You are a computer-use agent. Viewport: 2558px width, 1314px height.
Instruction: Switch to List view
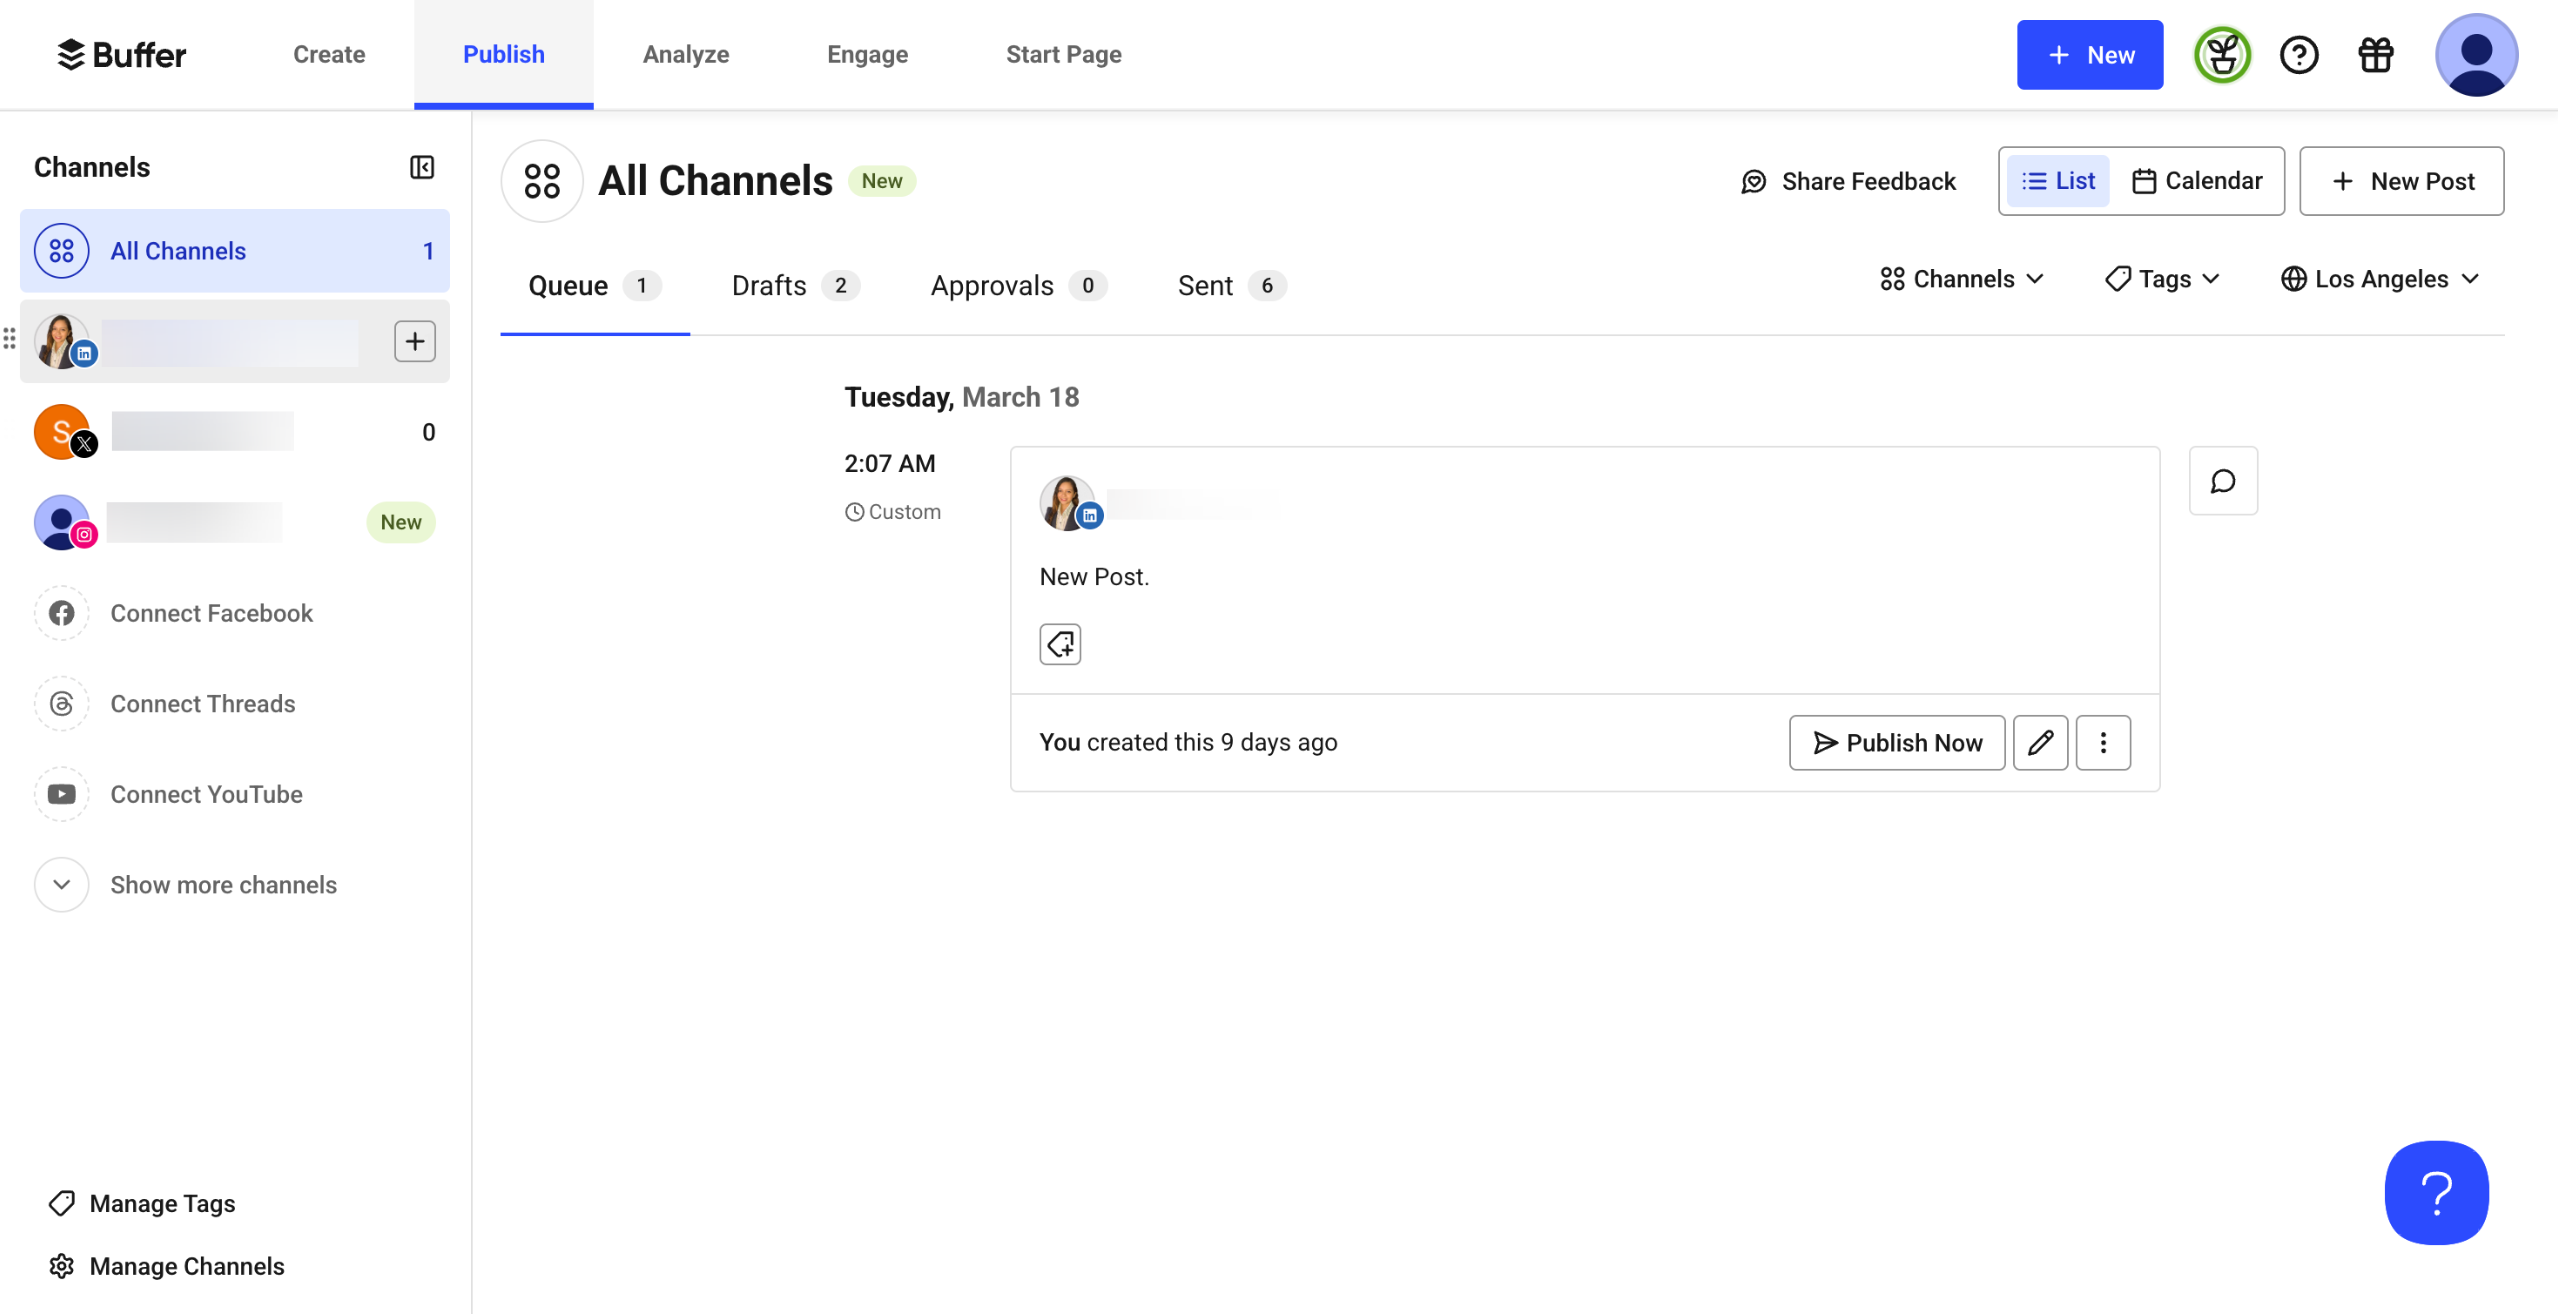[x=2058, y=181]
